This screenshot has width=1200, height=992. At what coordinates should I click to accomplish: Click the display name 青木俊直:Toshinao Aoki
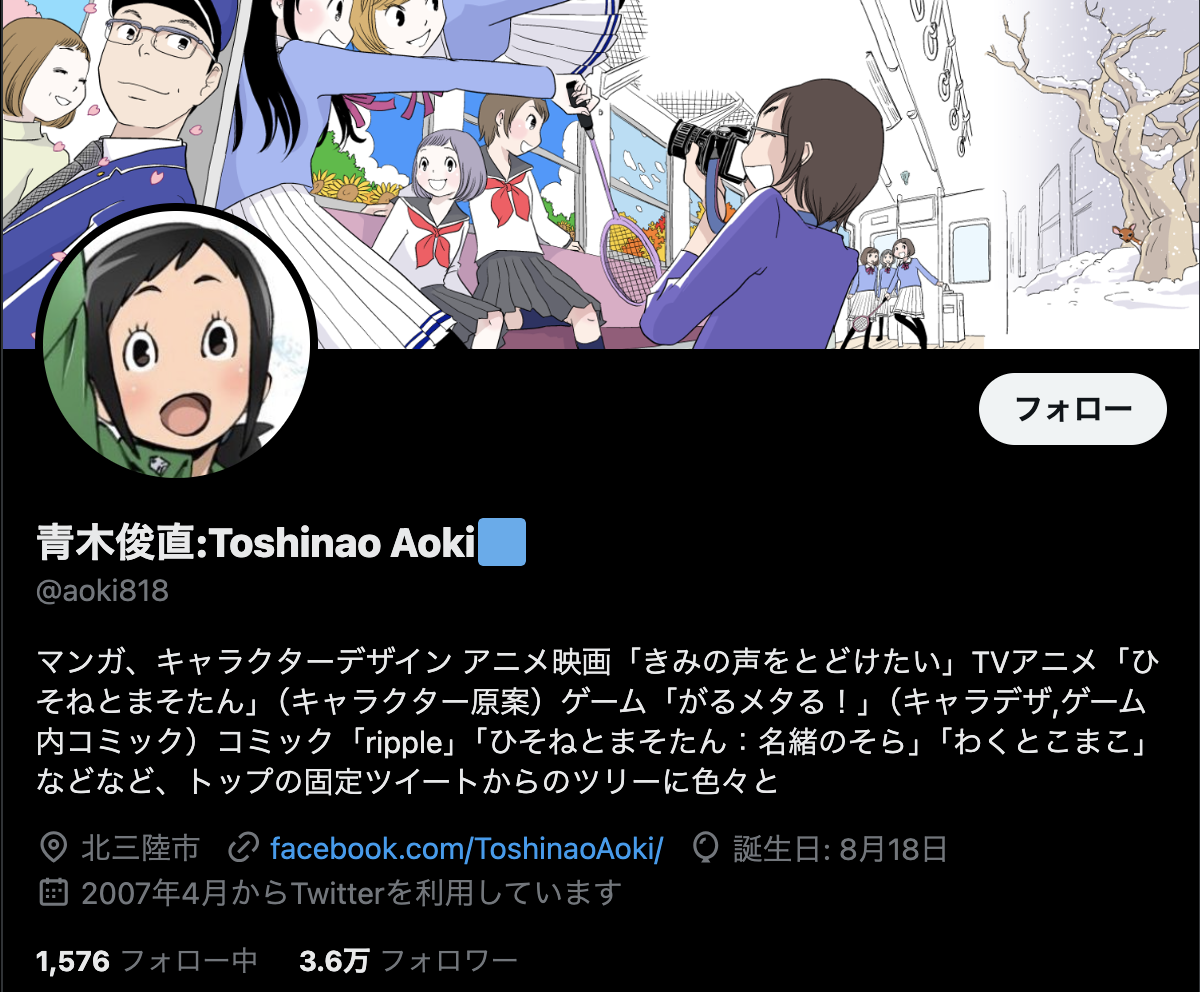point(255,543)
